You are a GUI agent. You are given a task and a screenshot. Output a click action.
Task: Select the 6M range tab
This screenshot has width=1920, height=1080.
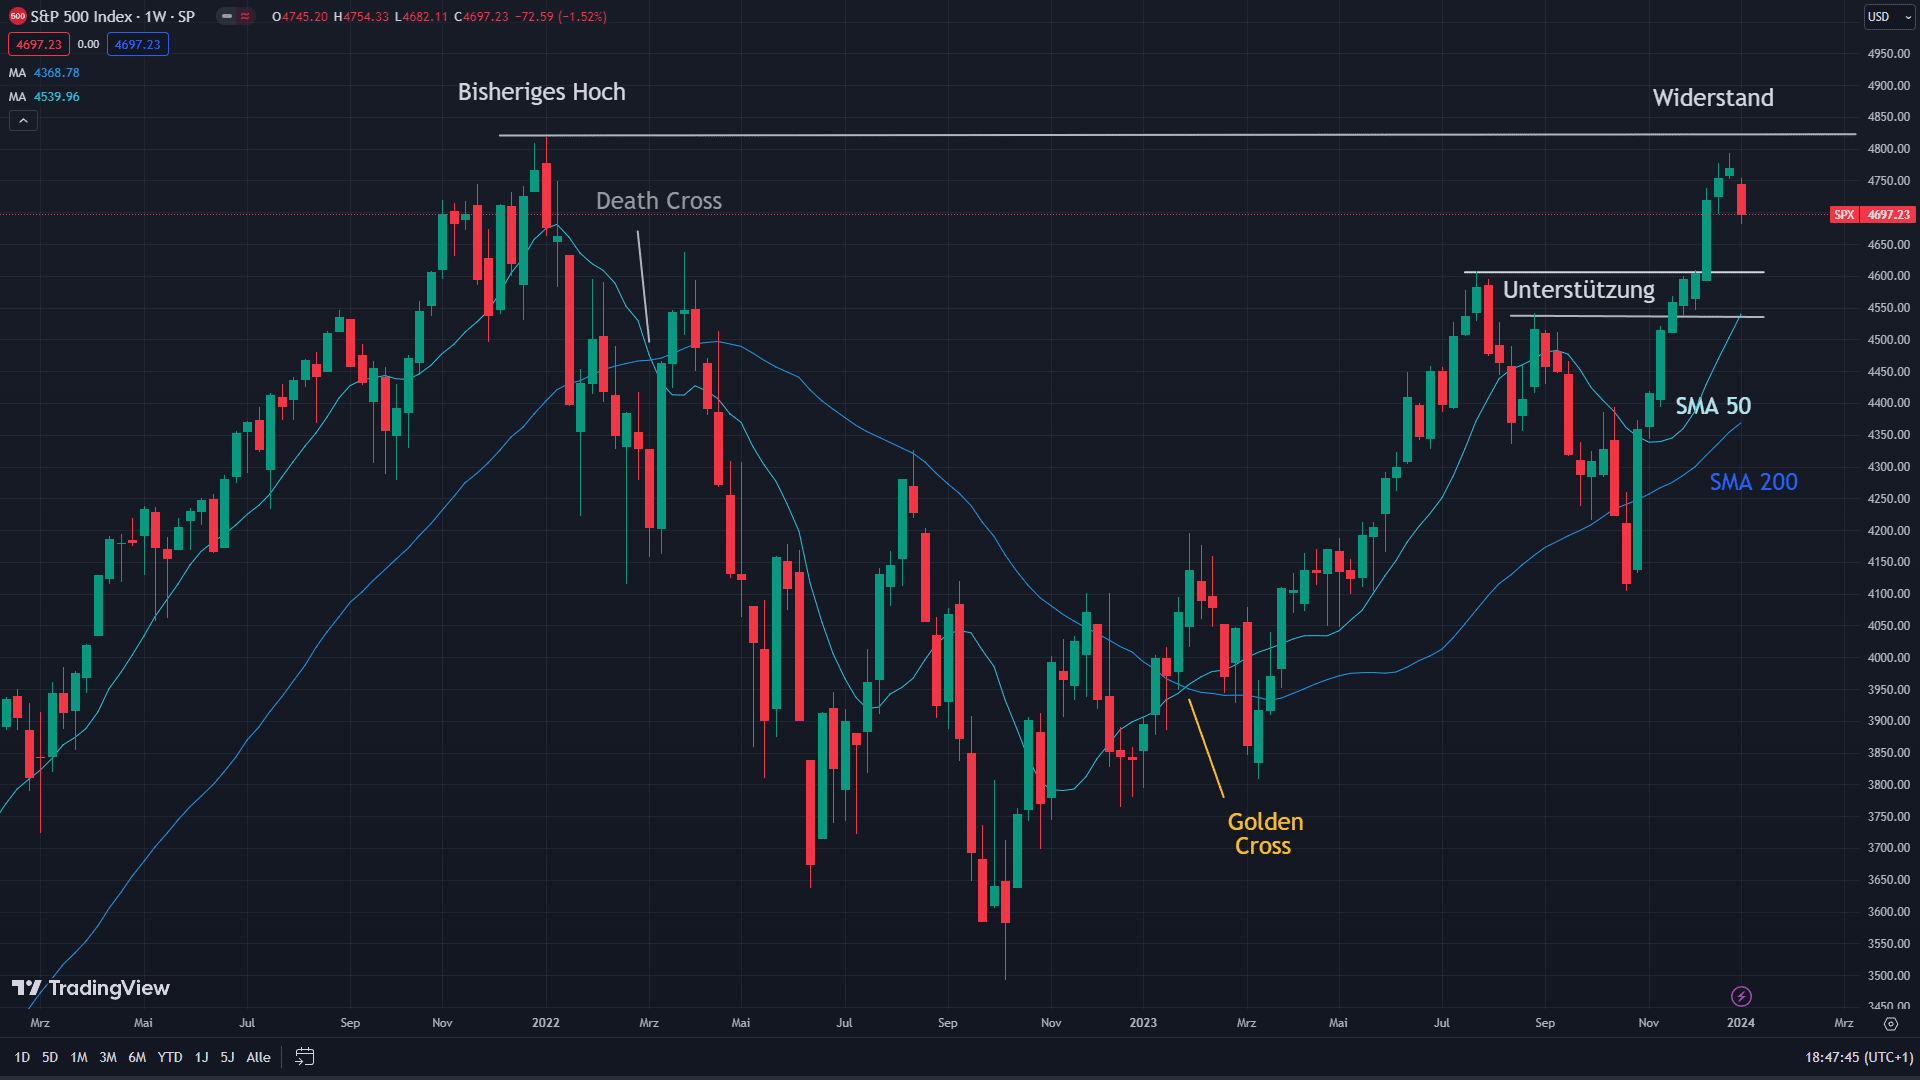pyautogui.click(x=137, y=1057)
